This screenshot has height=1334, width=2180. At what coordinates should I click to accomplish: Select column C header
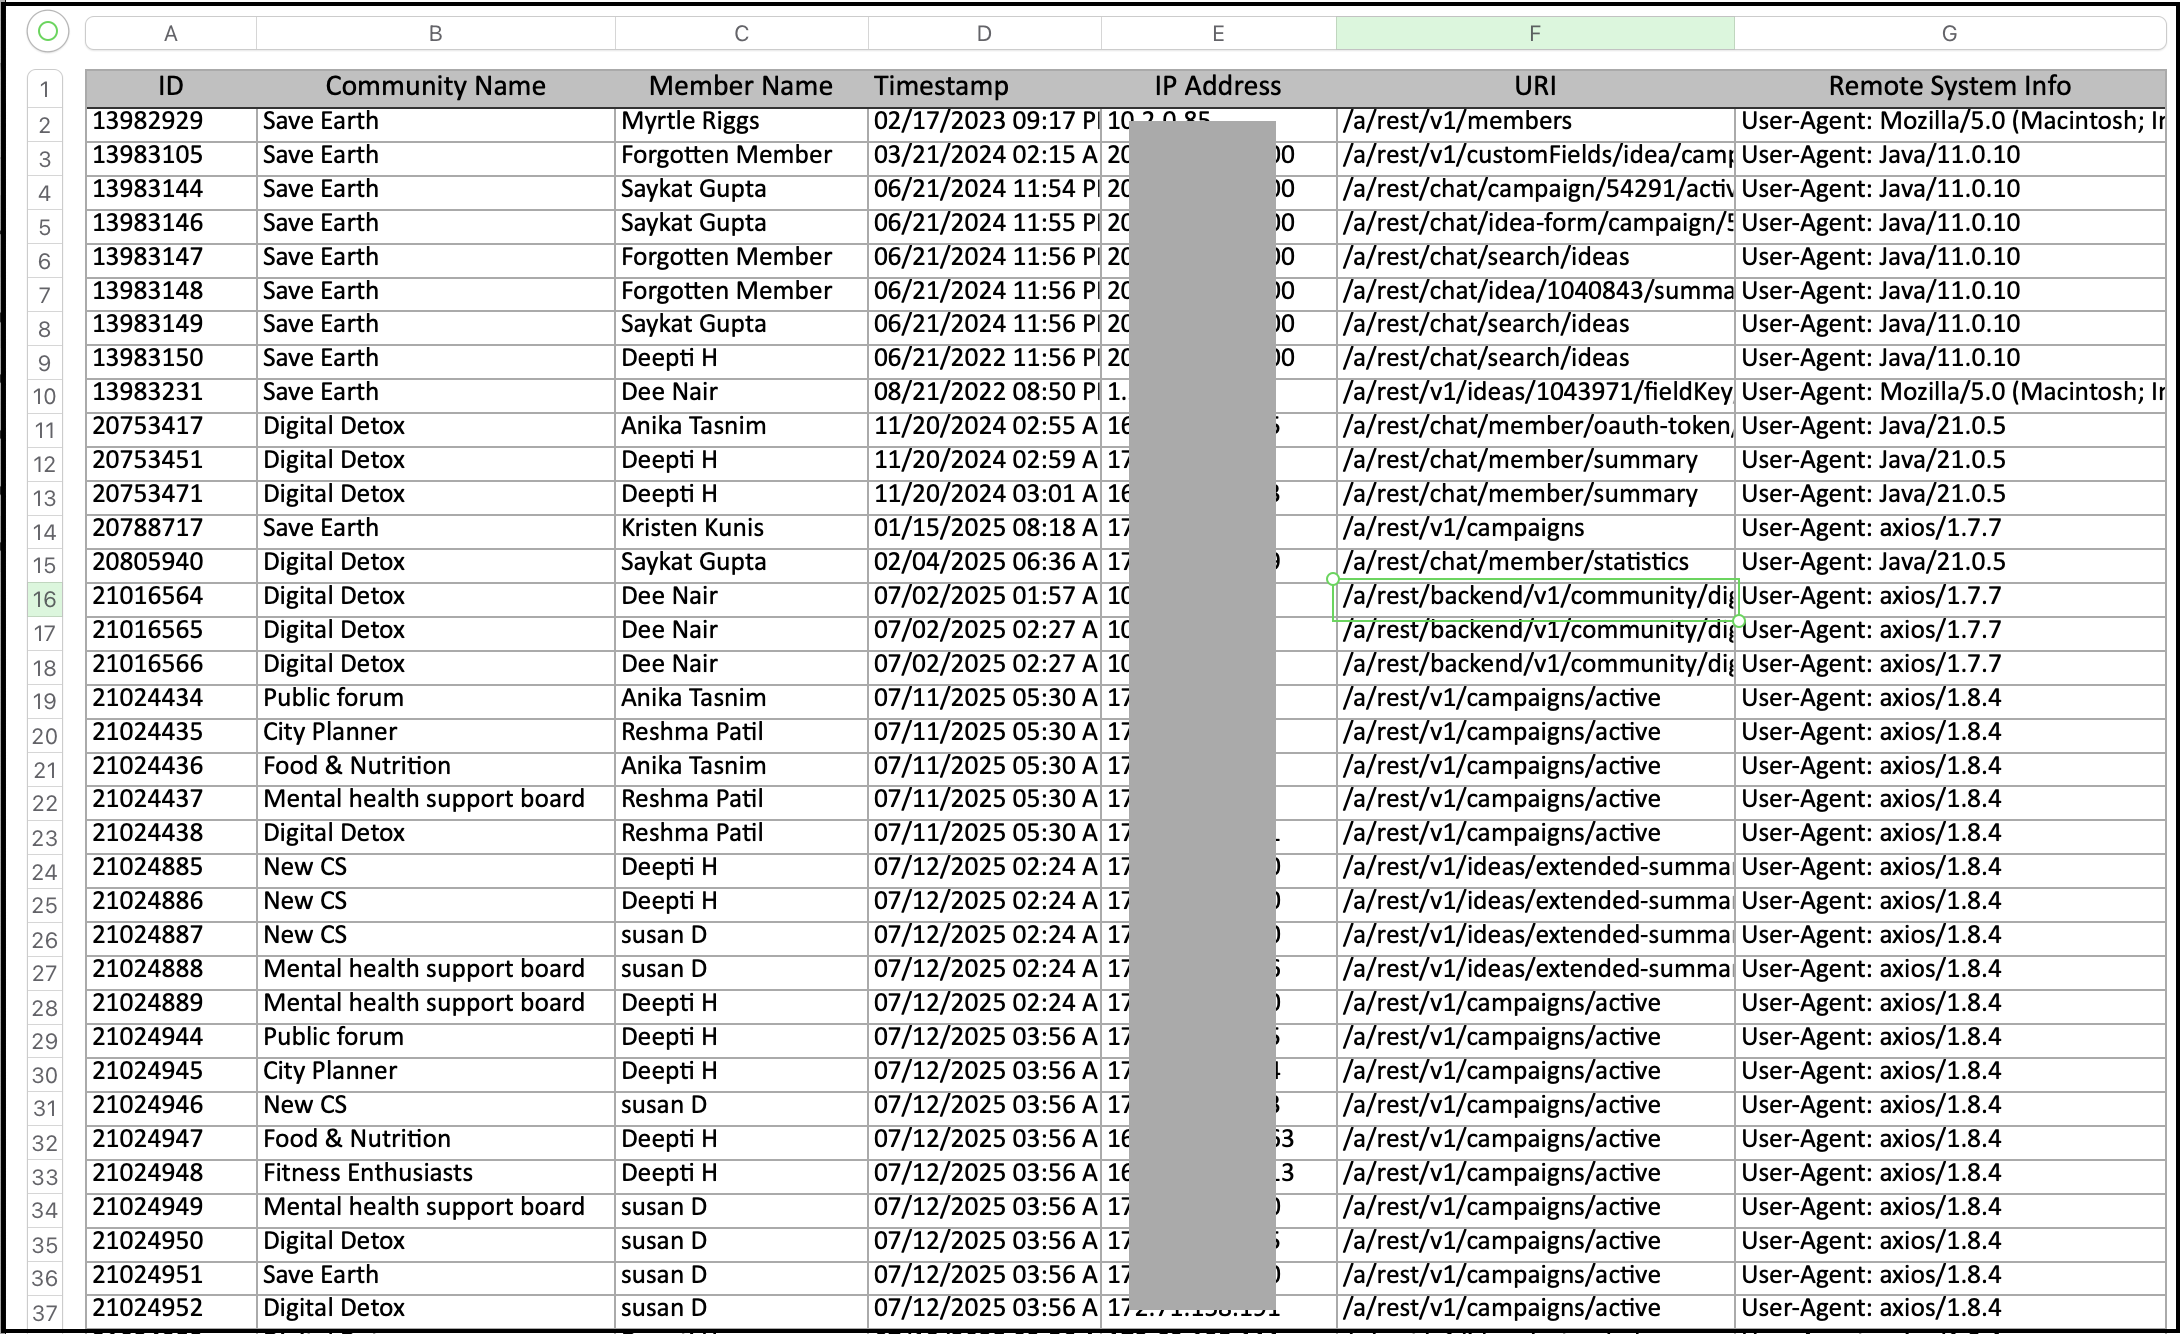(x=741, y=34)
